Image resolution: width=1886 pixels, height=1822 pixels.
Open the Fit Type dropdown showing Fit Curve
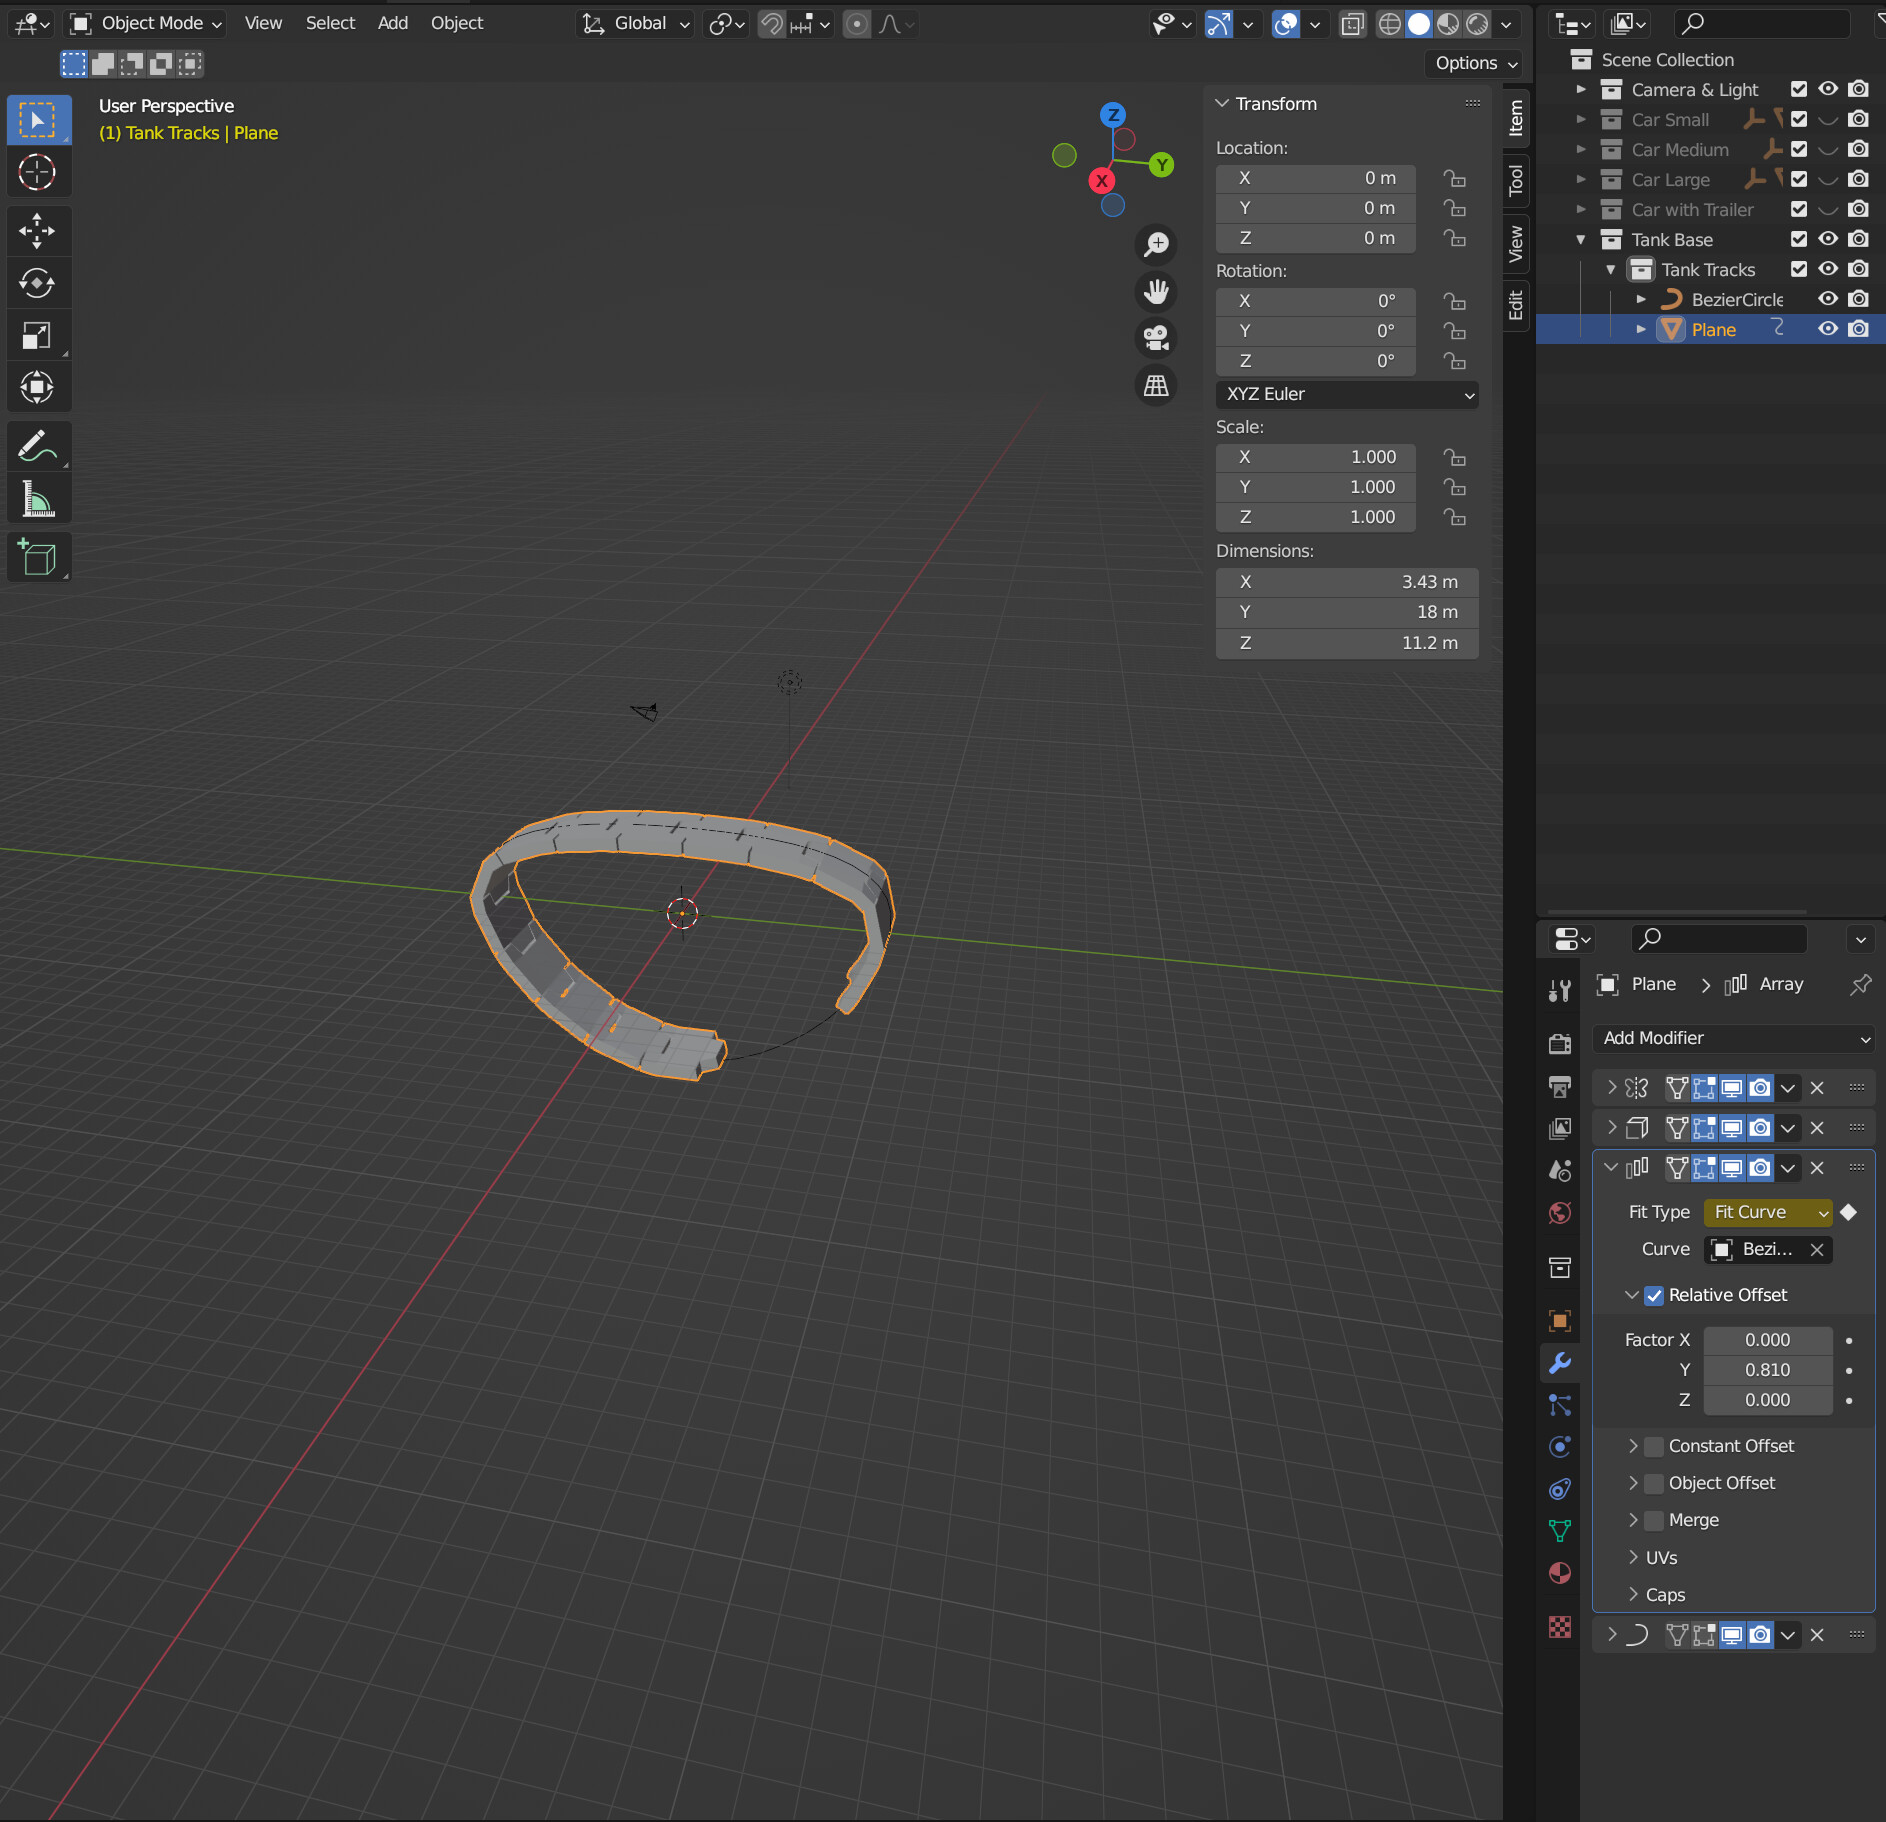[x=1766, y=1212]
